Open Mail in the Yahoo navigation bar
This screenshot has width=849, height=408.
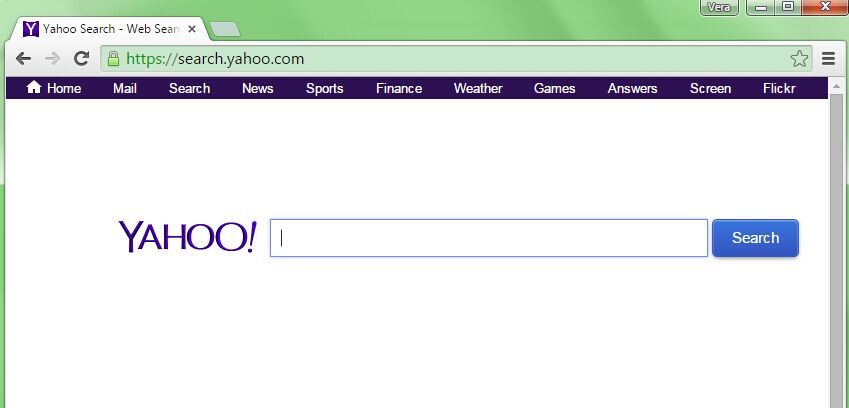click(x=125, y=88)
